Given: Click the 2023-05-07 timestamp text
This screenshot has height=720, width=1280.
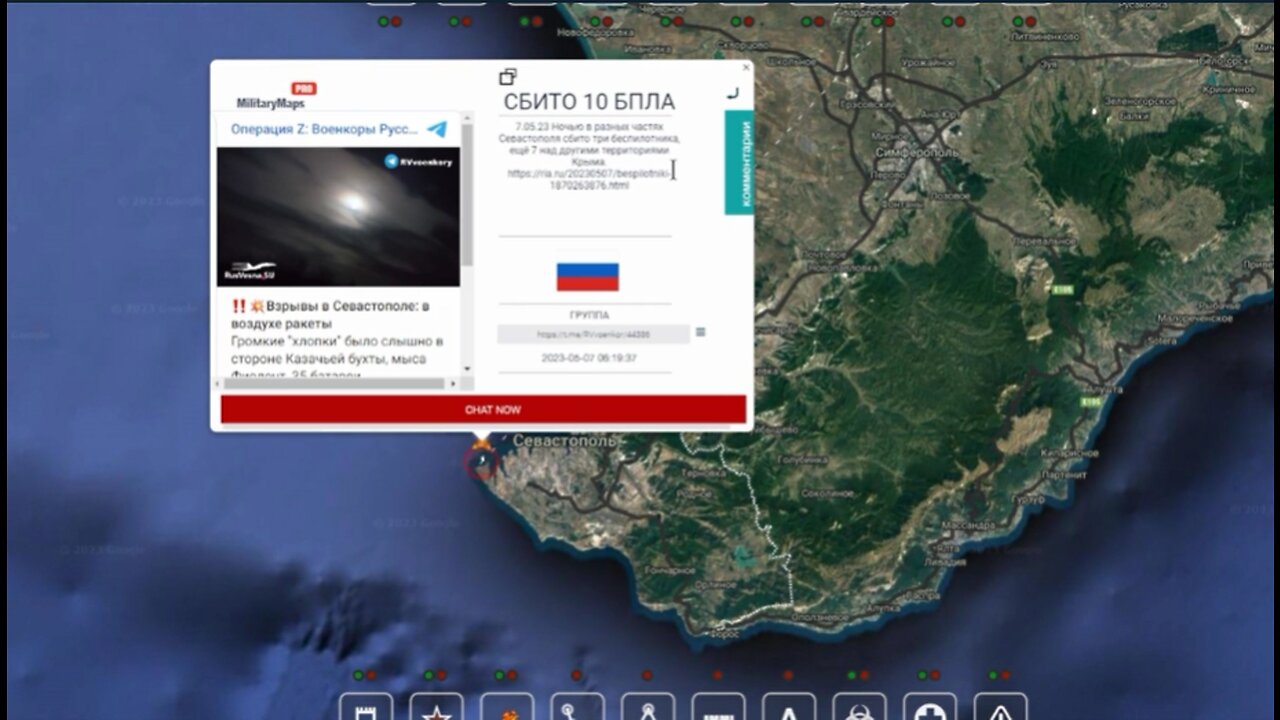Looking at the screenshot, I should point(589,357).
